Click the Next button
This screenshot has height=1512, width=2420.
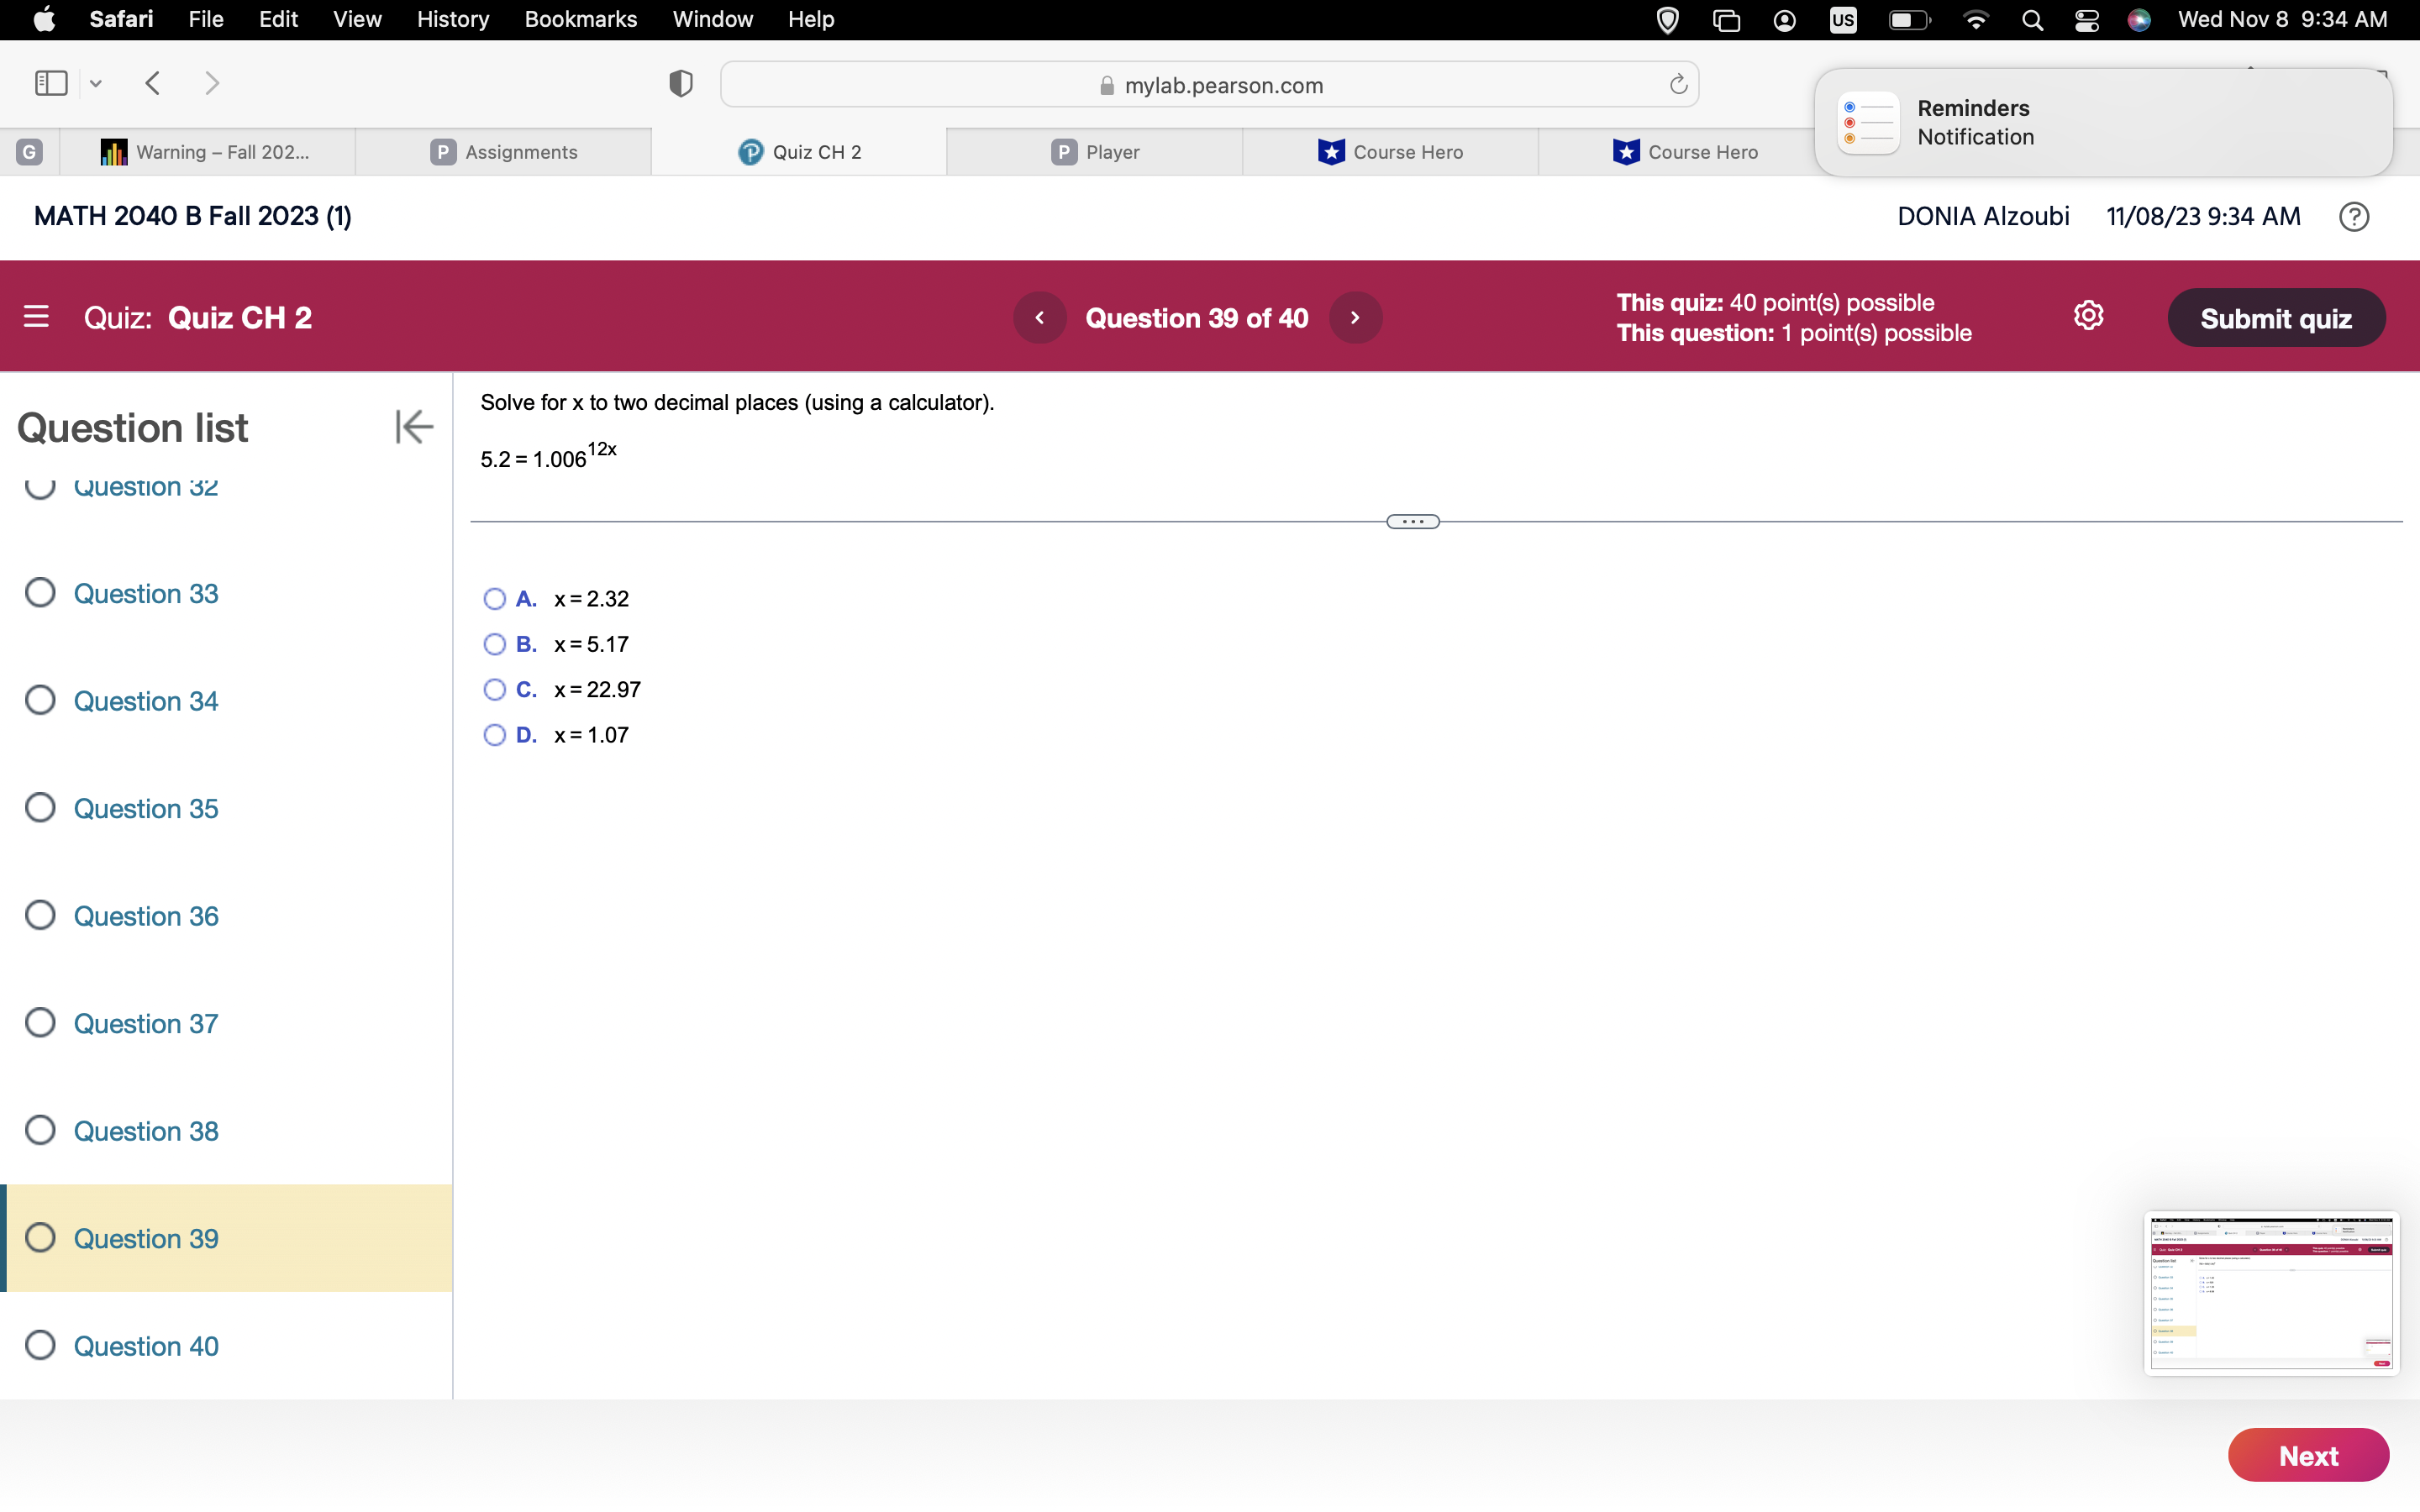pos(2307,1455)
